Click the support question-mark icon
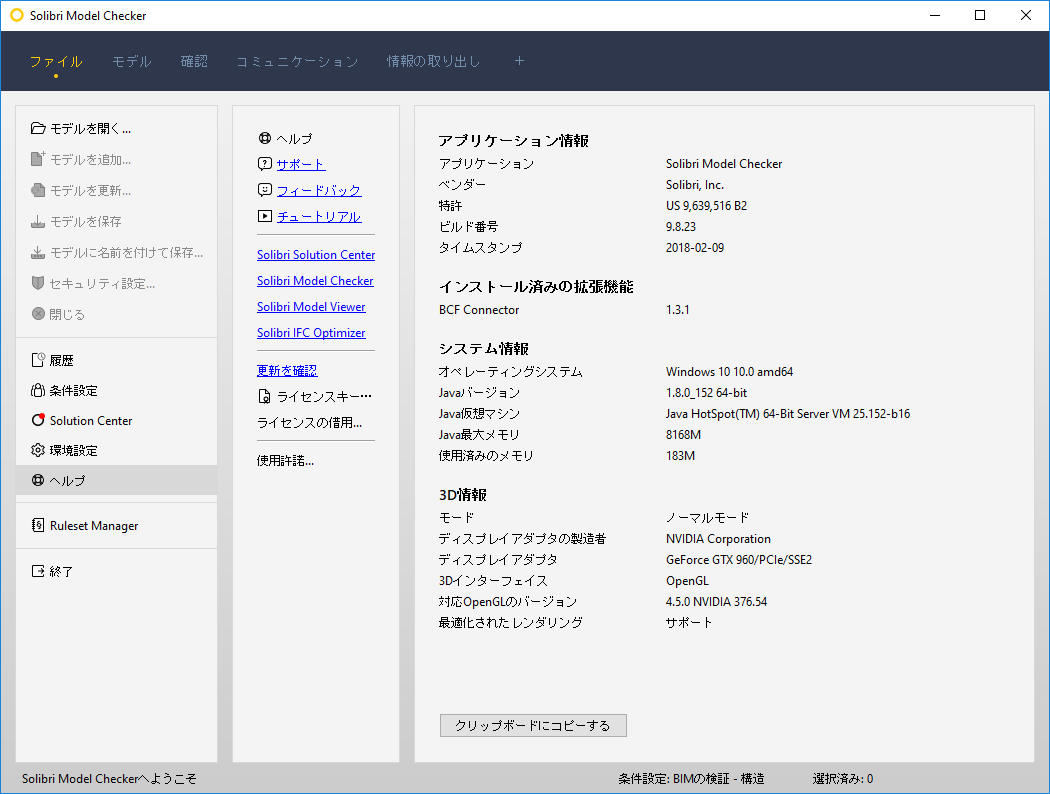 pos(265,163)
